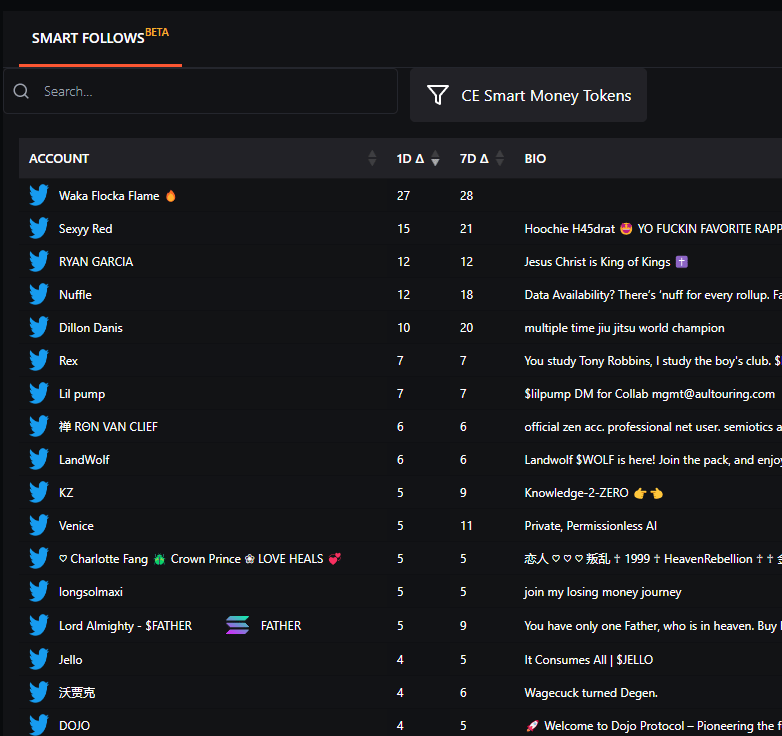Click the ACCOUNT column header
Screen dimensions: 782x736
[59, 159]
